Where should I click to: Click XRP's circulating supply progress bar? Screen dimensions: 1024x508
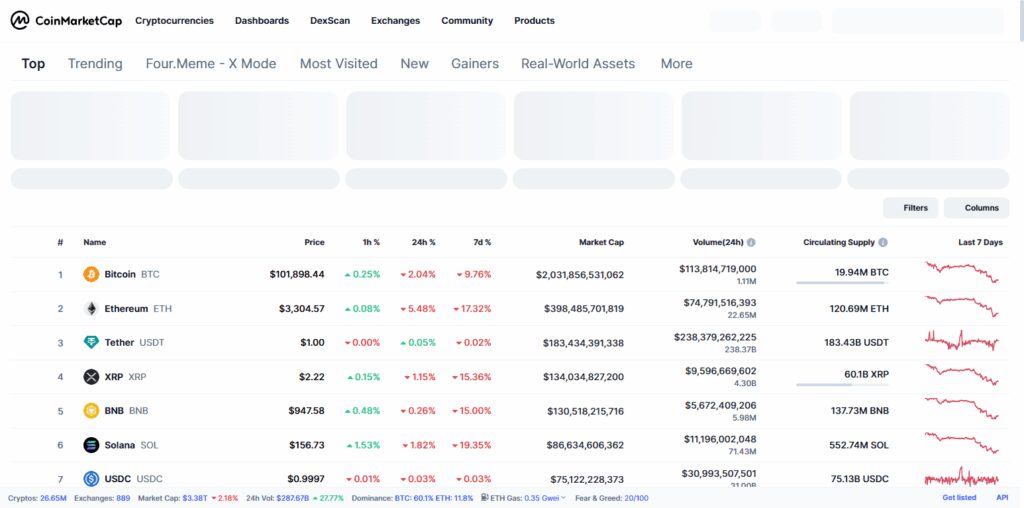842,385
